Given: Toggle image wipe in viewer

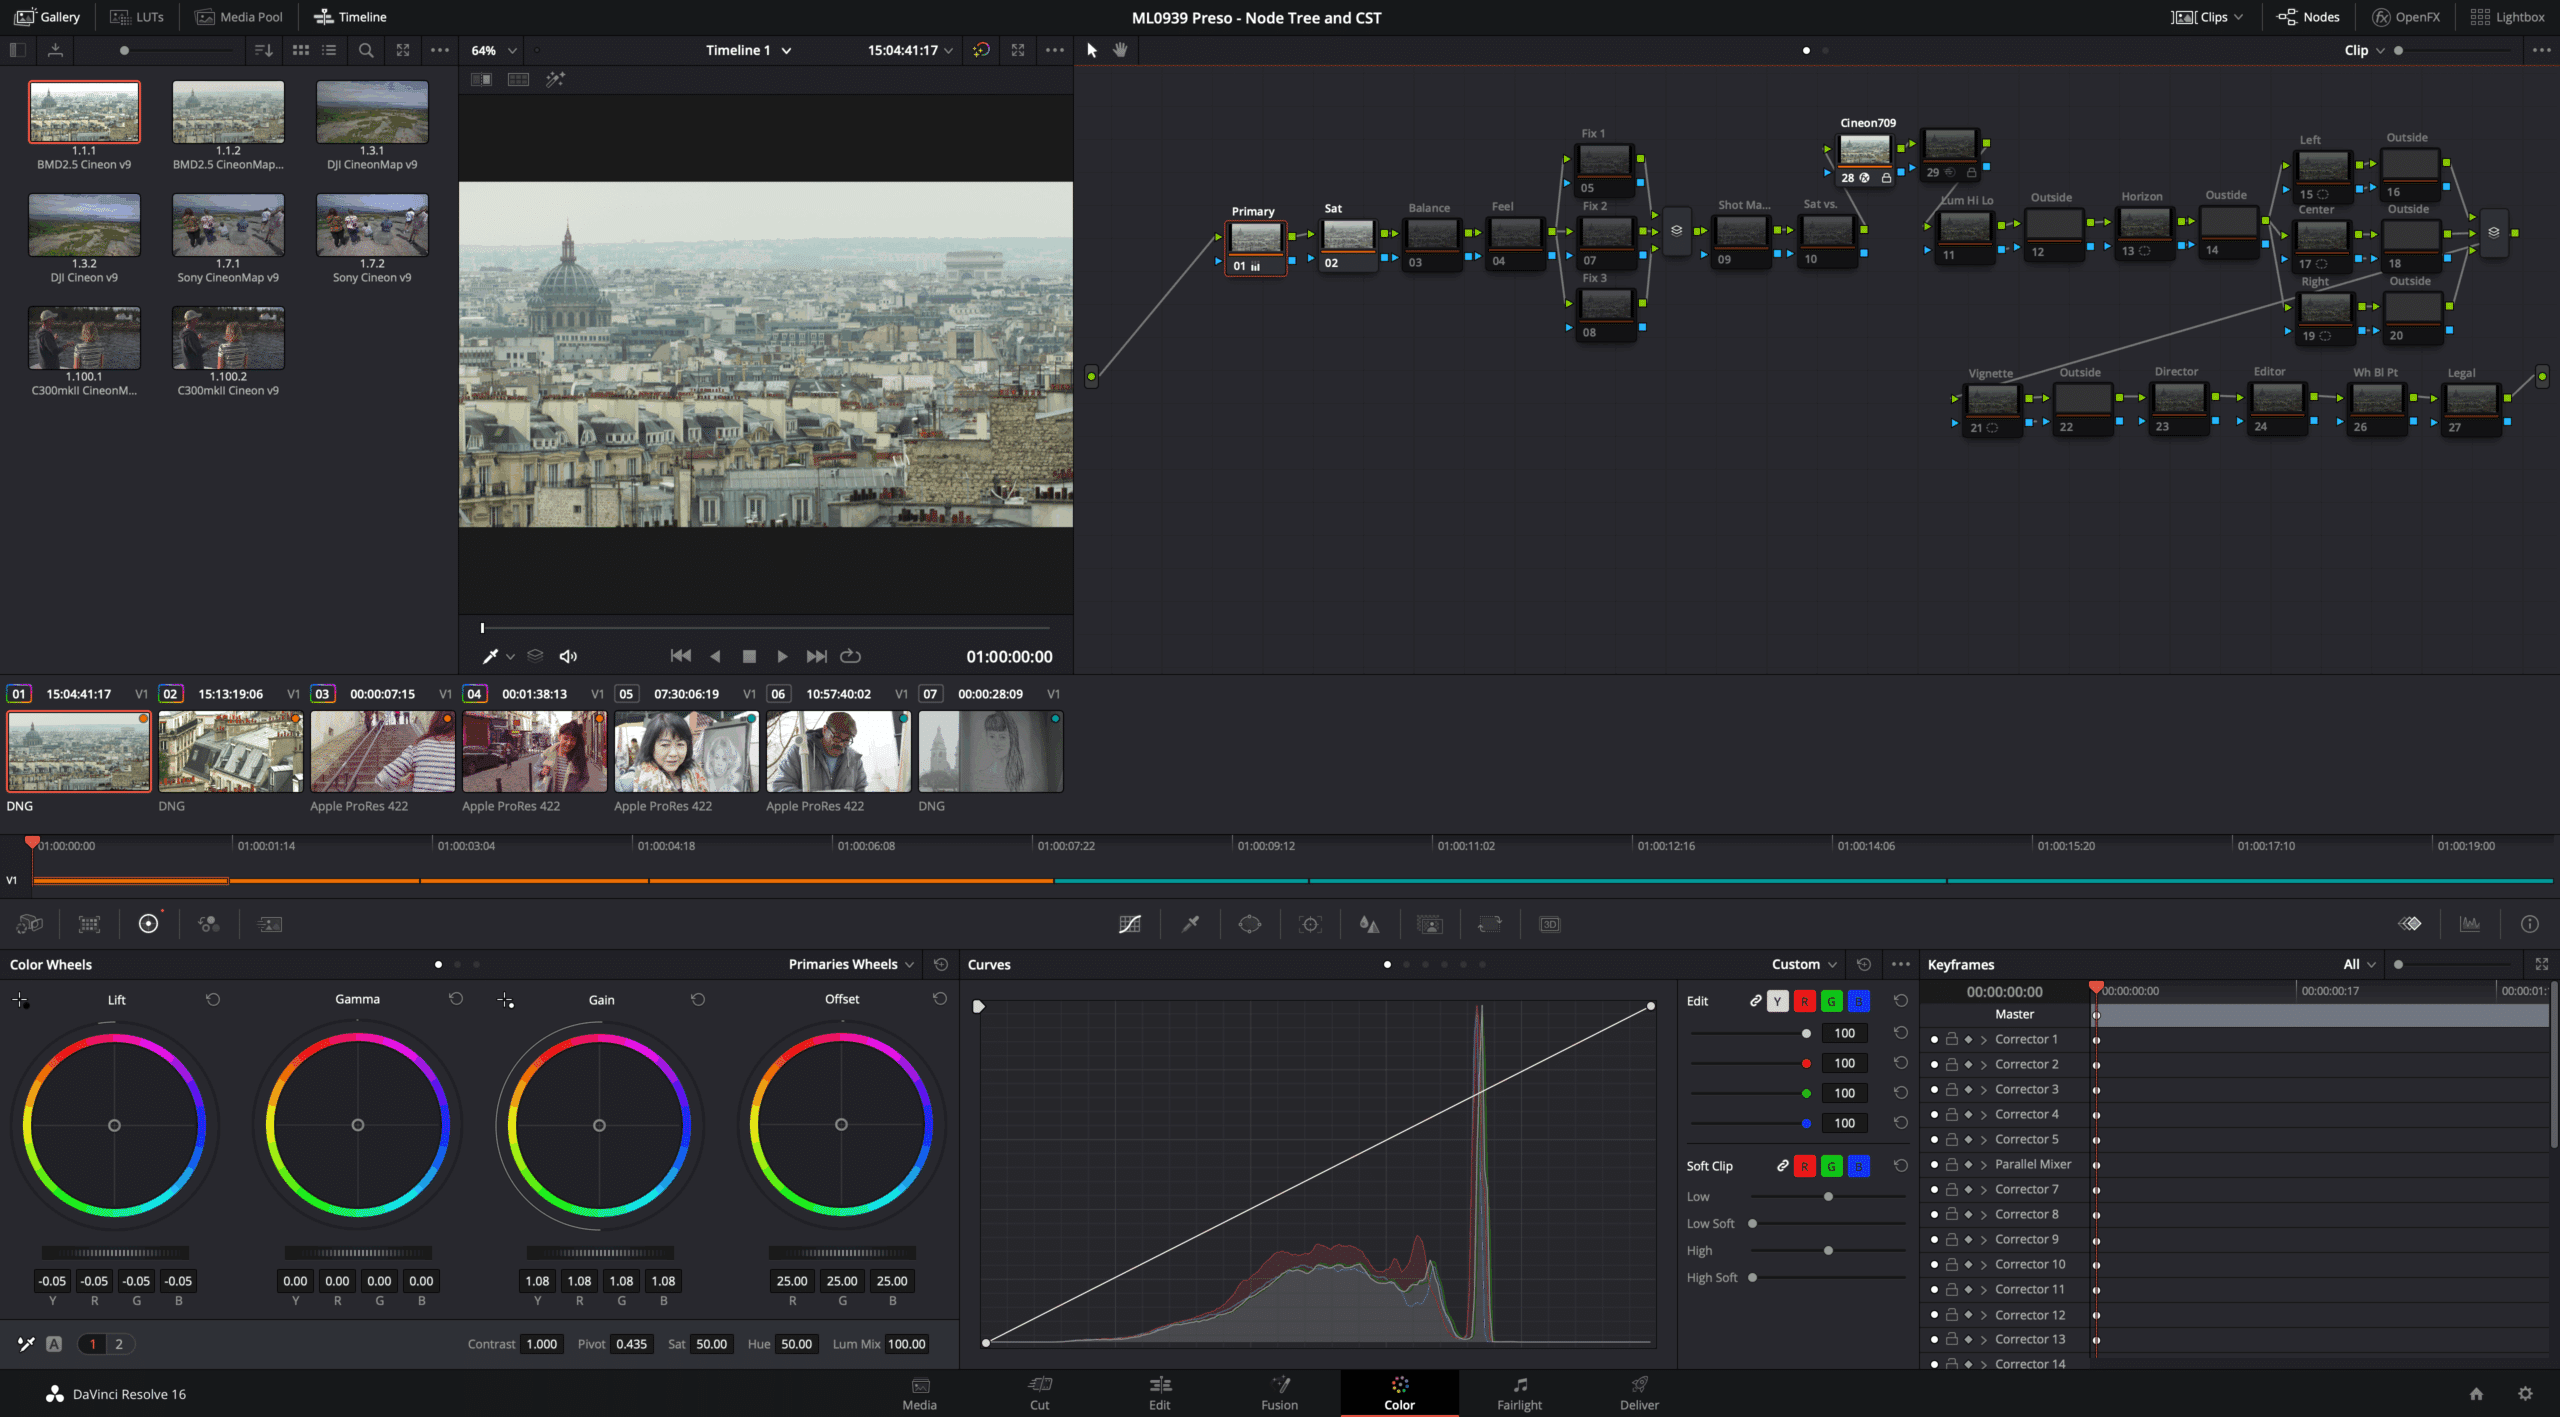Looking at the screenshot, I should [481, 79].
